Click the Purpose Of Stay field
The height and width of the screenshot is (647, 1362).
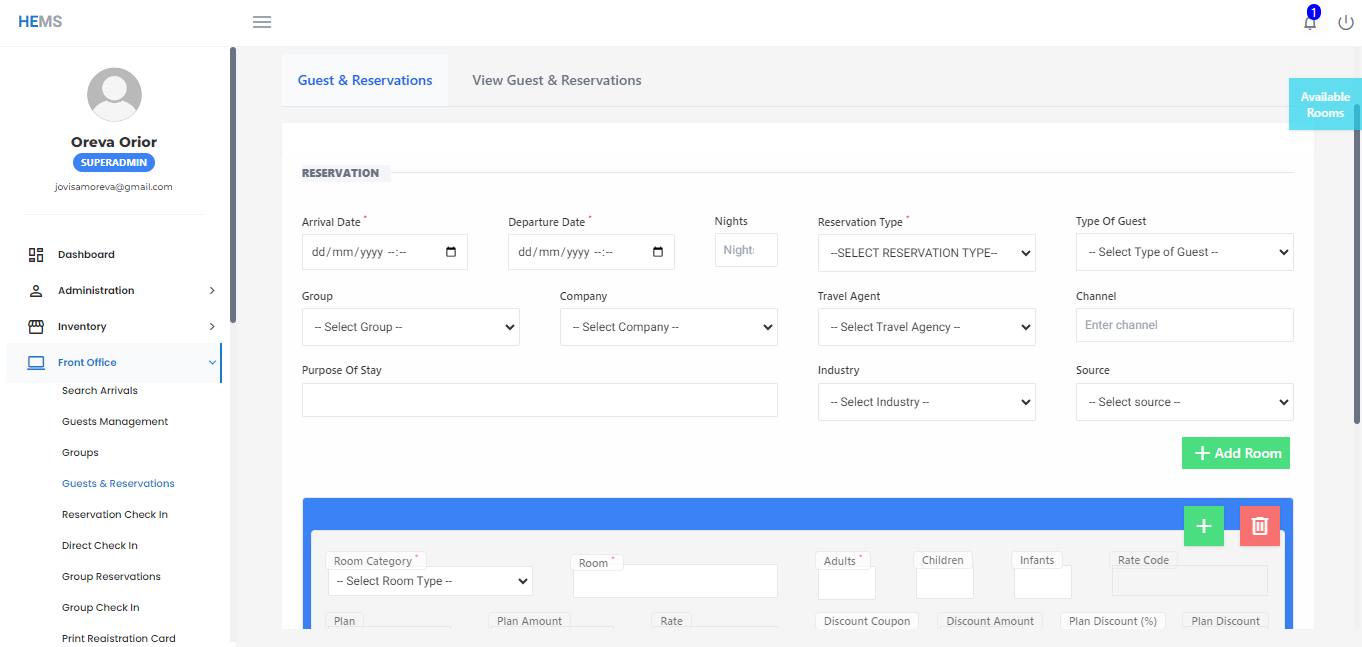(x=540, y=400)
